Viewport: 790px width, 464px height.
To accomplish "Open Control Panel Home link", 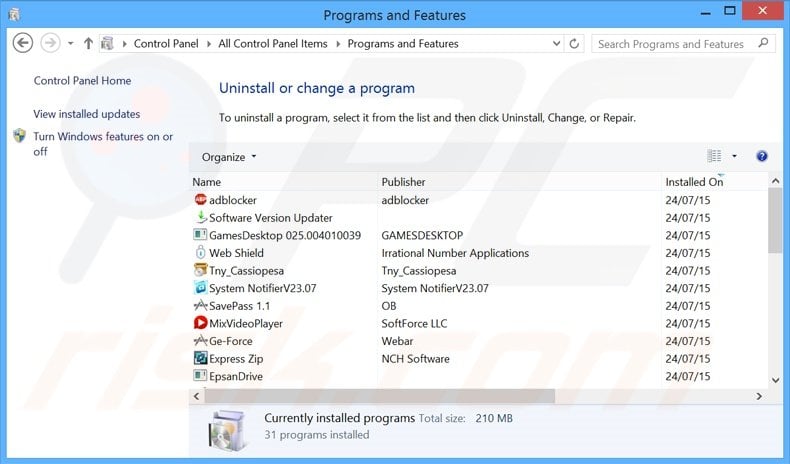I will point(82,81).
